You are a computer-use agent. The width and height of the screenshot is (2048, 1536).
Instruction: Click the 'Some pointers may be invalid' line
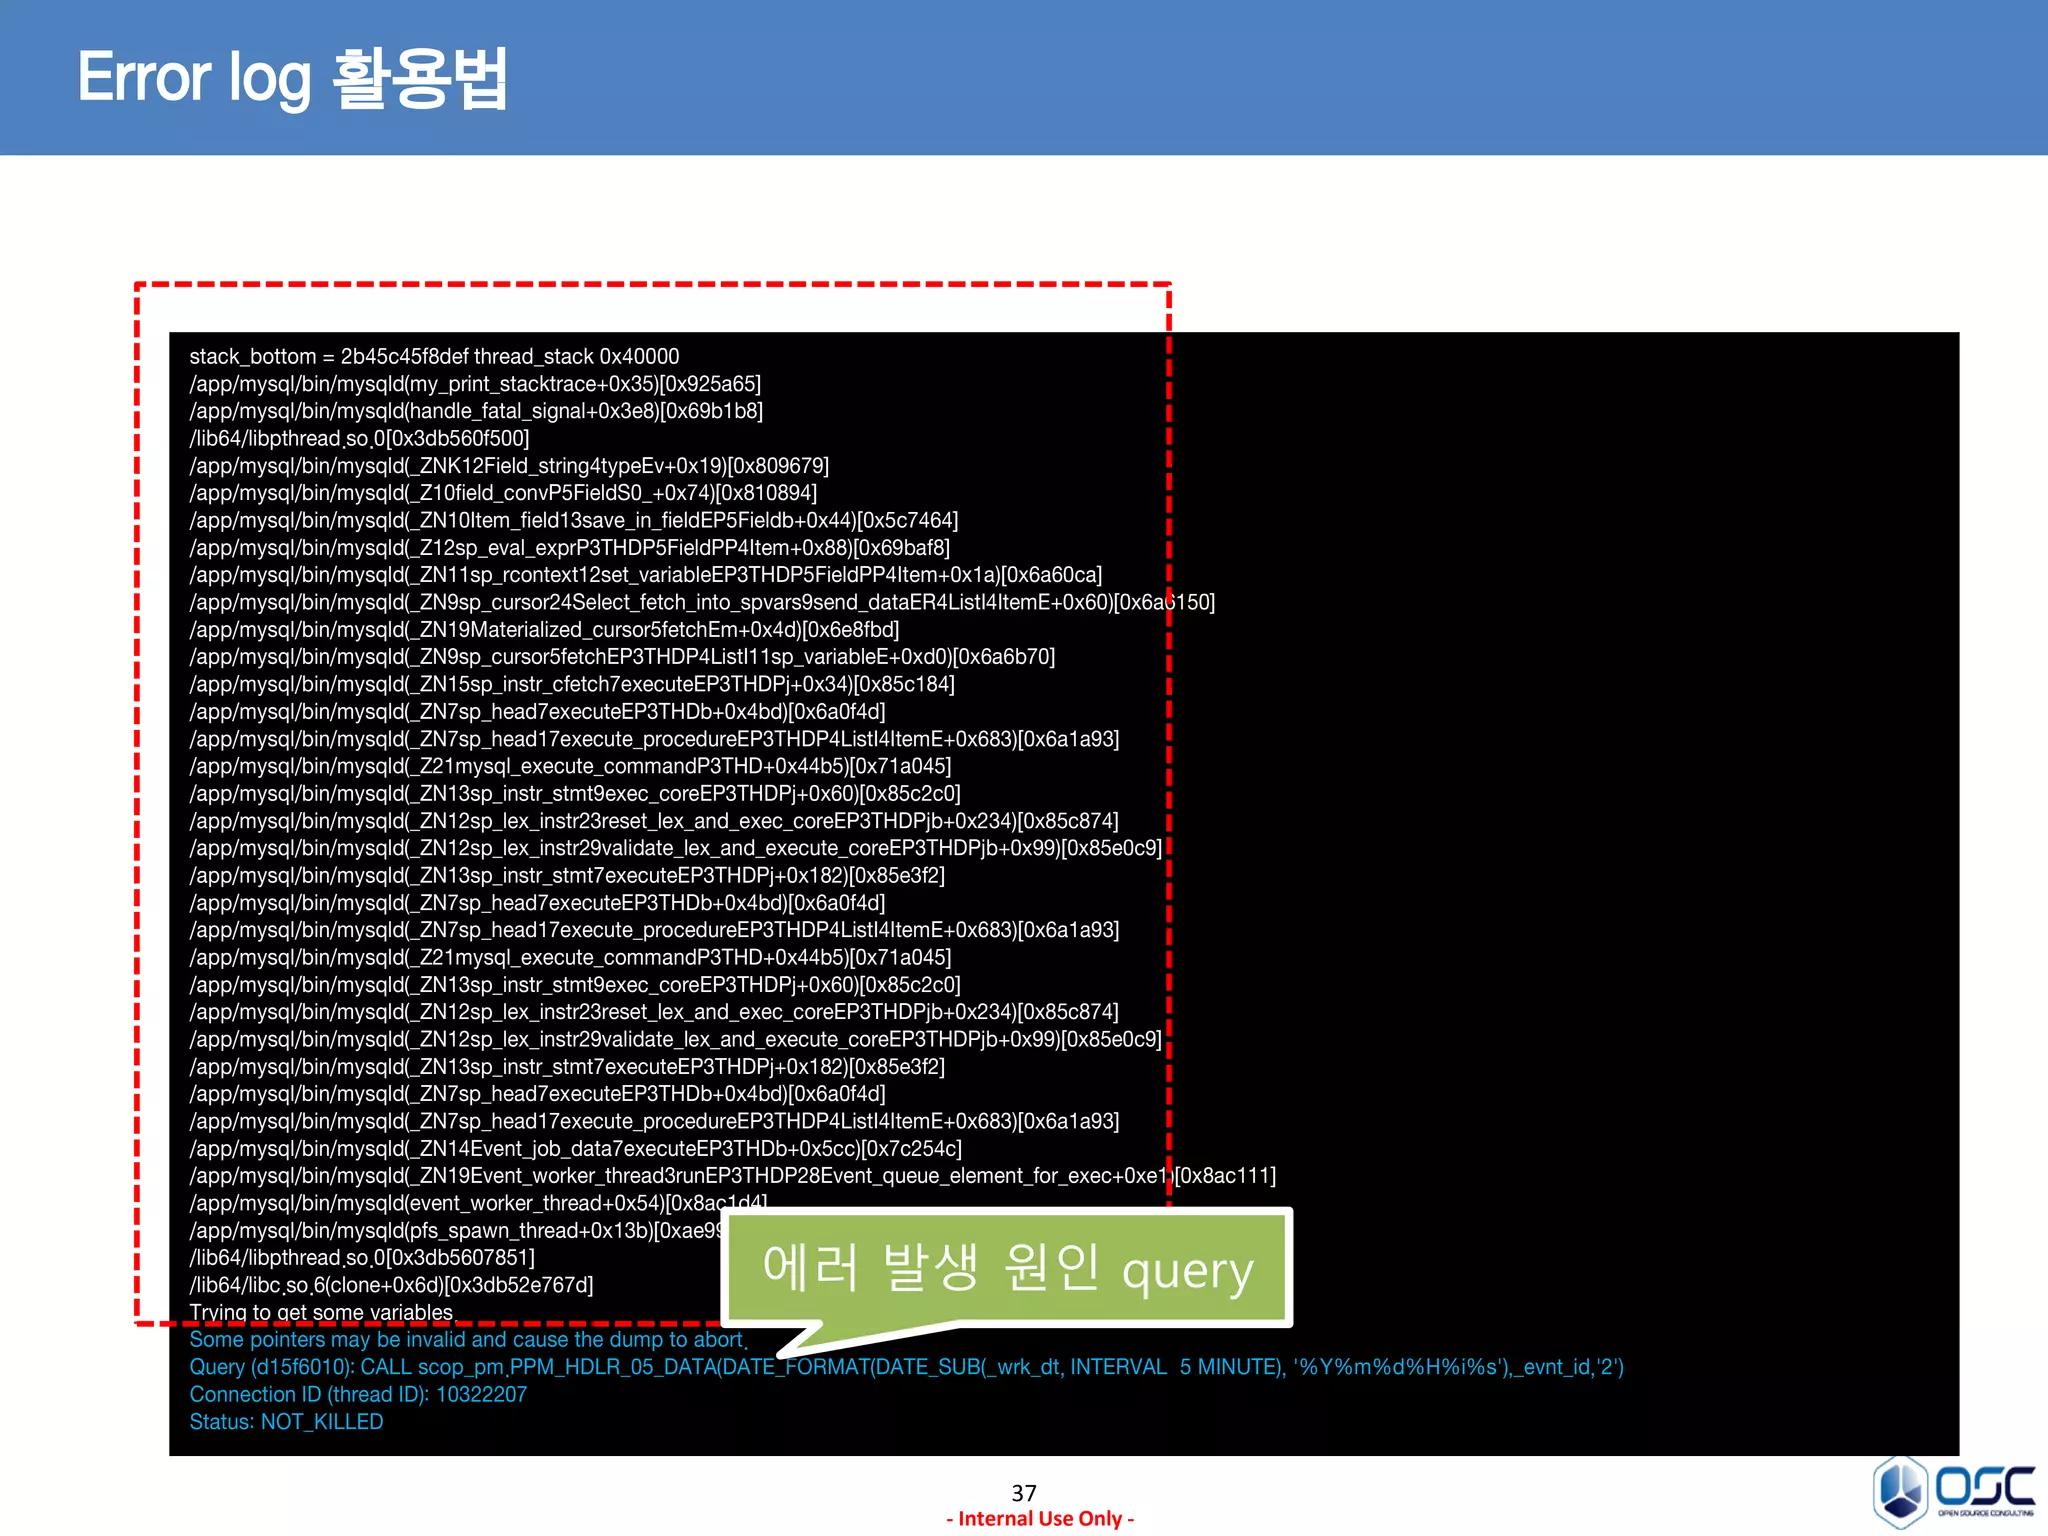(x=468, y=1340)
